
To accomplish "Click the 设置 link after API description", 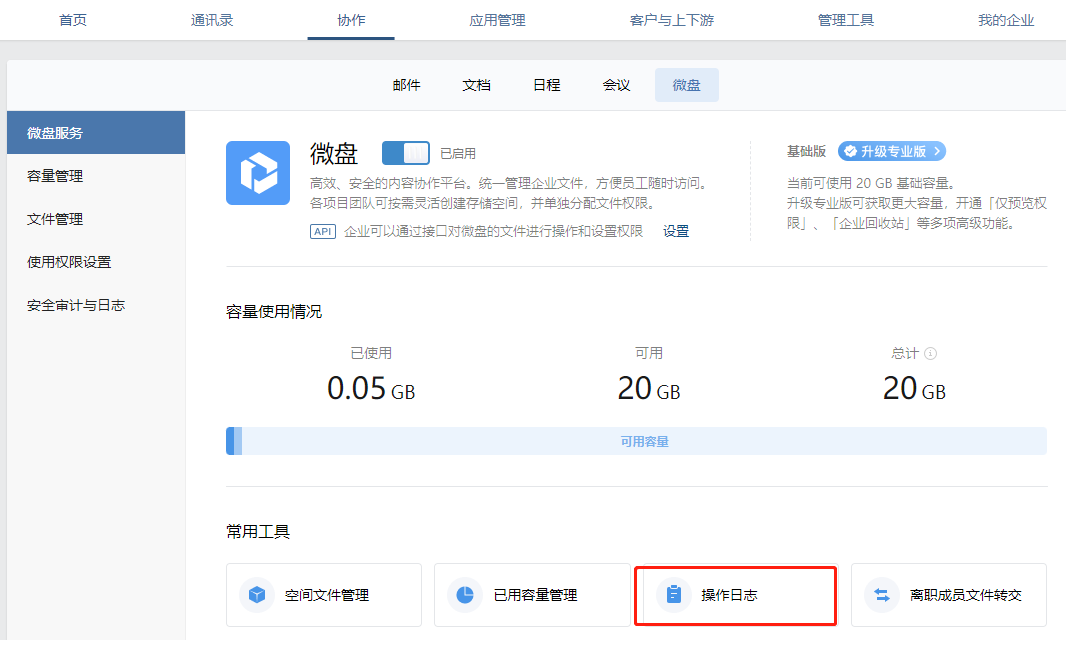I will coord(676,231).
